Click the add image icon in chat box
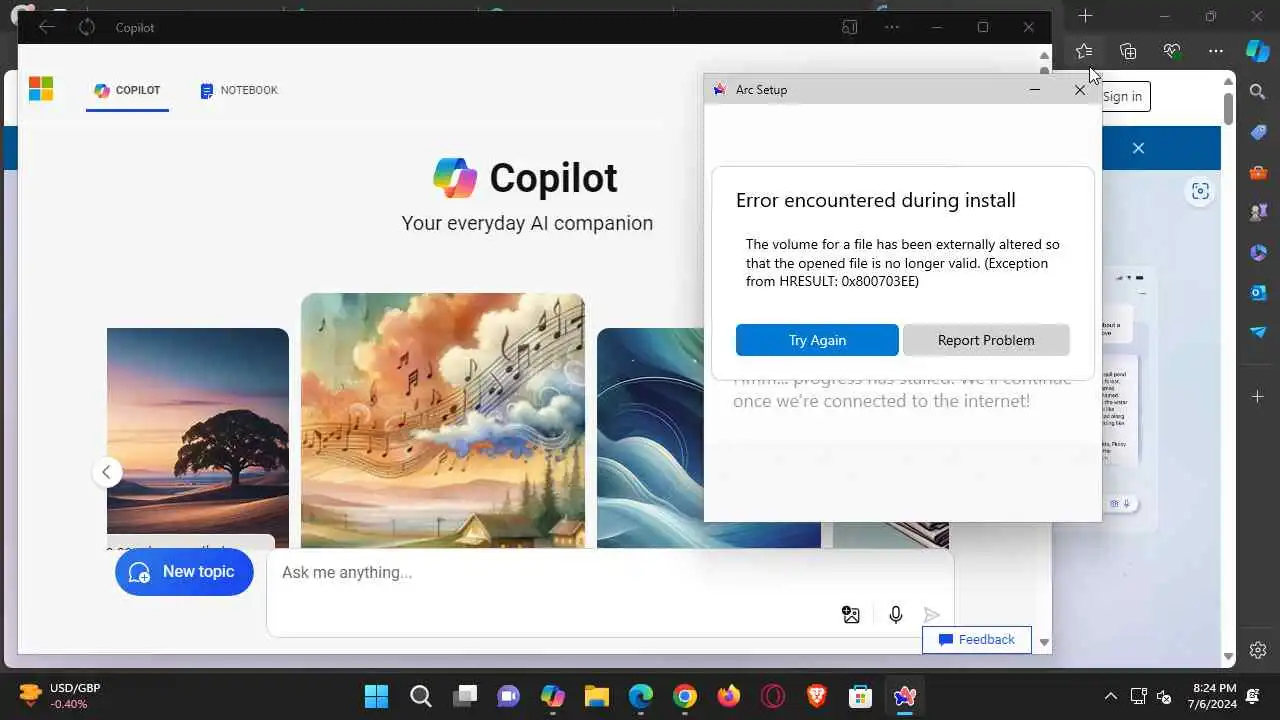Viewport: 1280px width, 720px height. point(851,615)
